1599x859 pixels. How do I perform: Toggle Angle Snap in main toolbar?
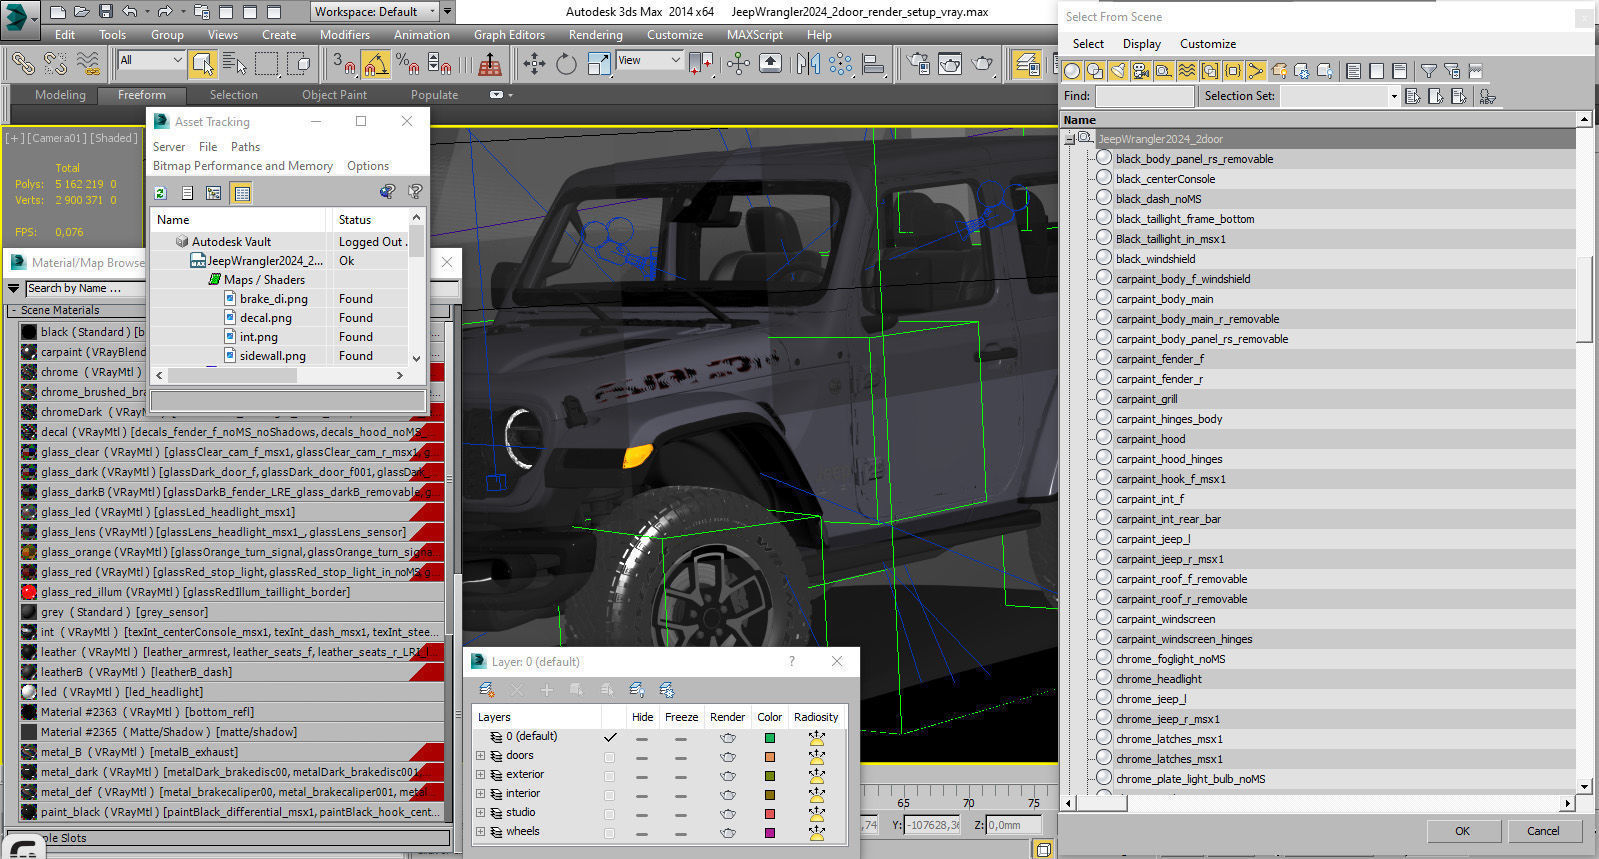coord(376,64)
